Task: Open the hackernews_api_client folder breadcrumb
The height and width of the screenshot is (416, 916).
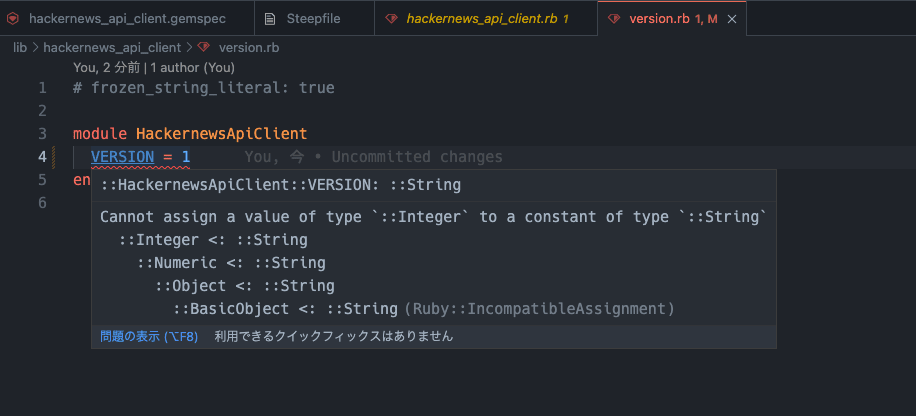Action: [112, 47]
